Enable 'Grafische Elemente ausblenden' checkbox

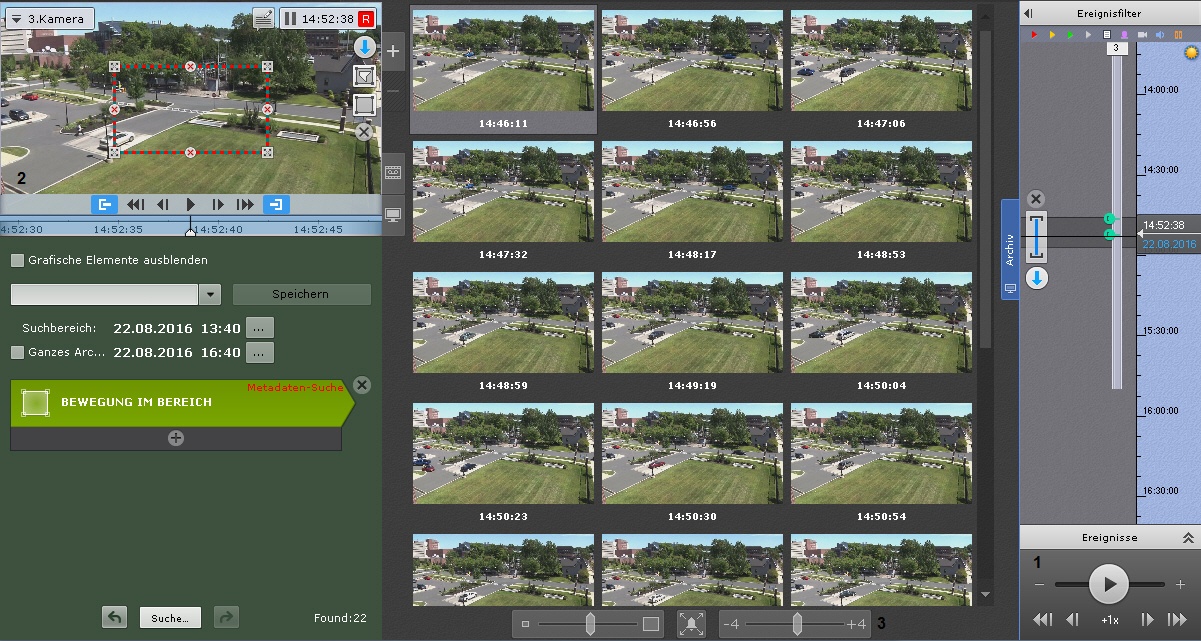[17, 260]
